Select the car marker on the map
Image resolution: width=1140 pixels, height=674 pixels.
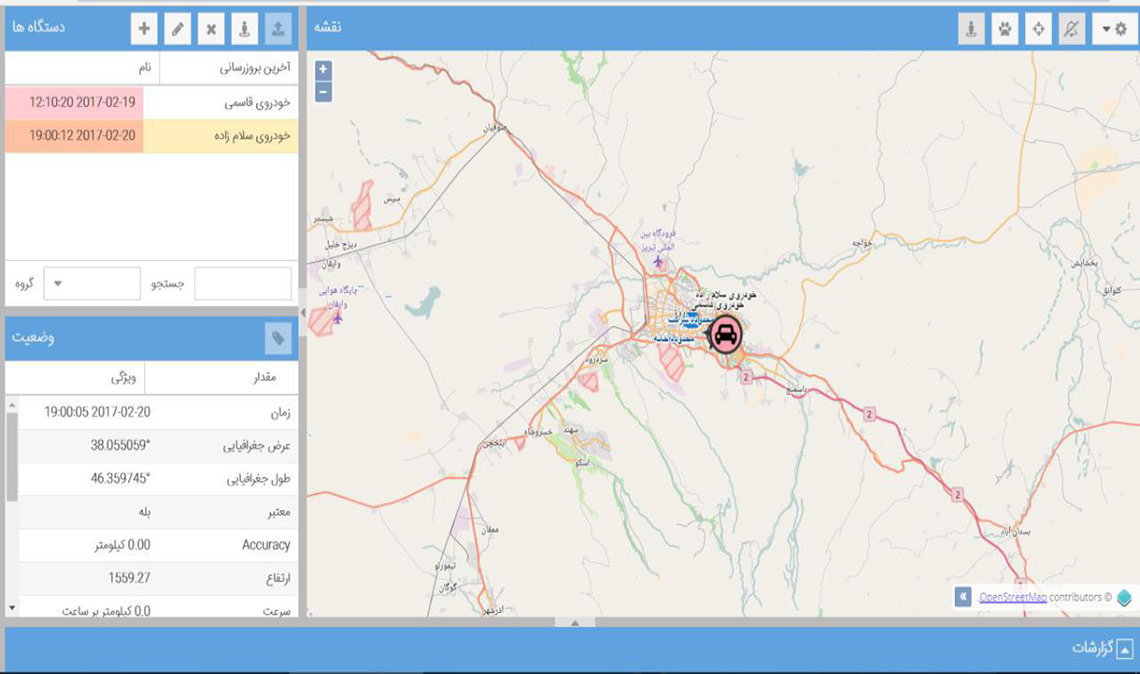click(x=725, y=334)
